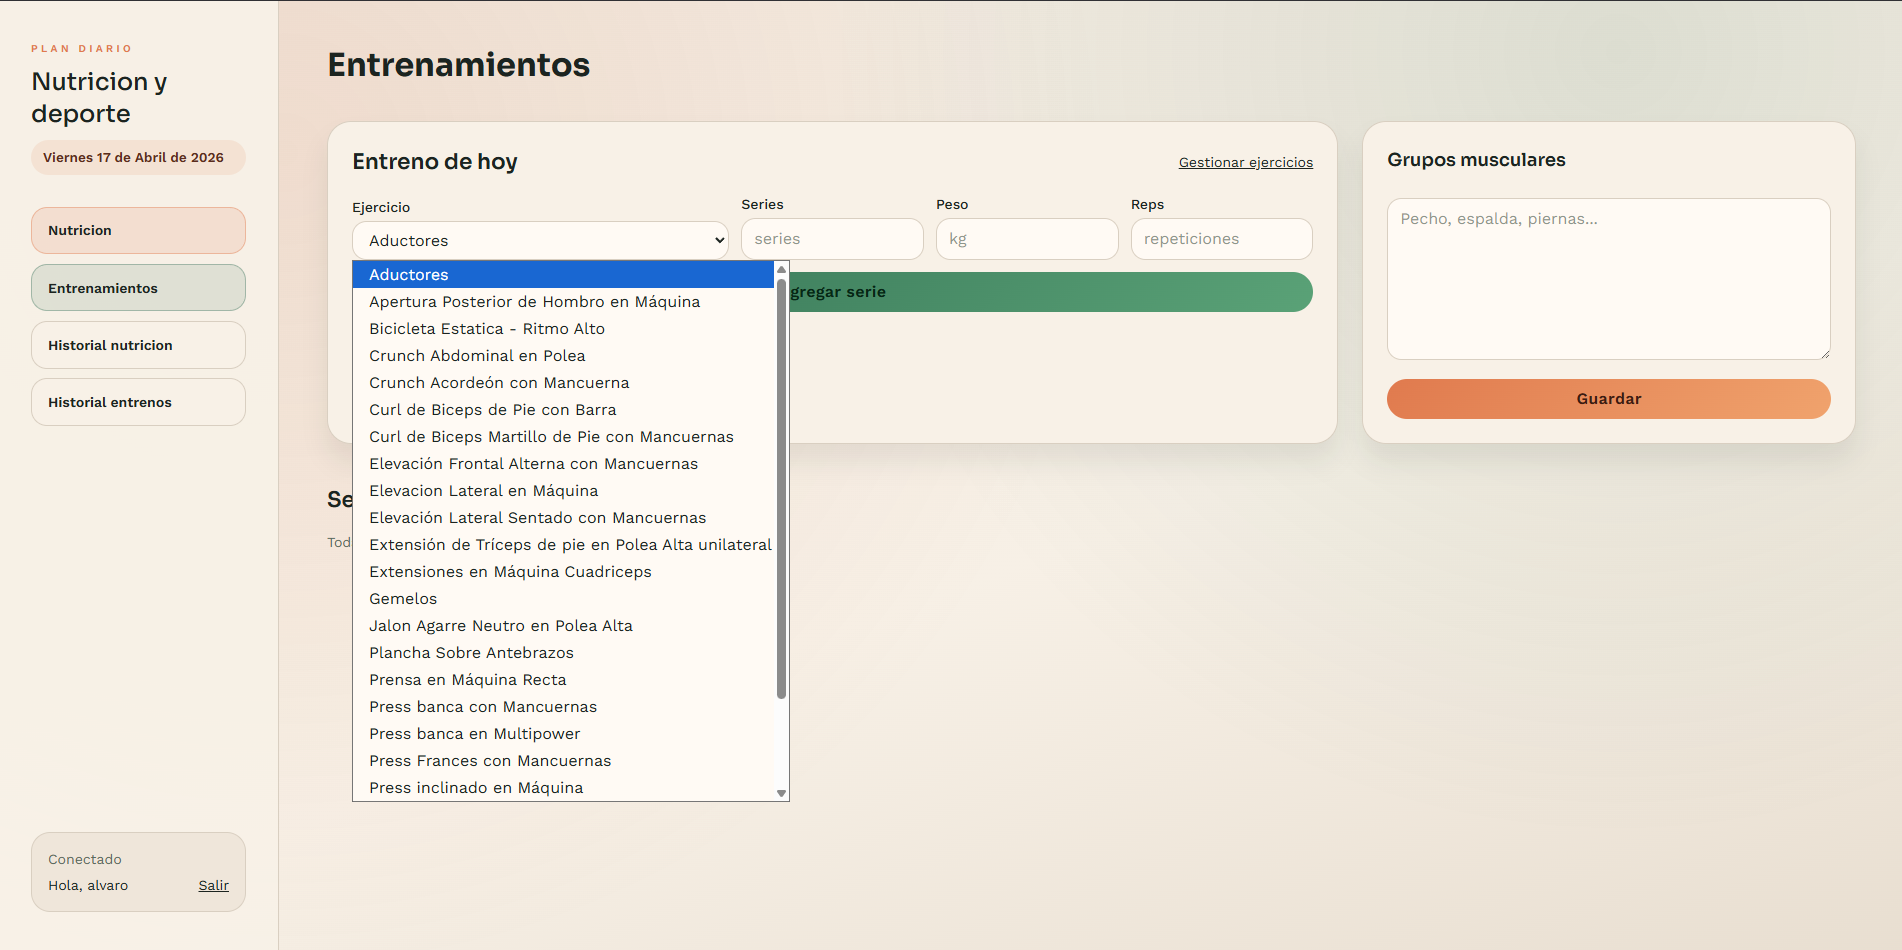This screenshot has height=950, width=1902.
Task: Log out with the Salir link
Action: [213, 886]
